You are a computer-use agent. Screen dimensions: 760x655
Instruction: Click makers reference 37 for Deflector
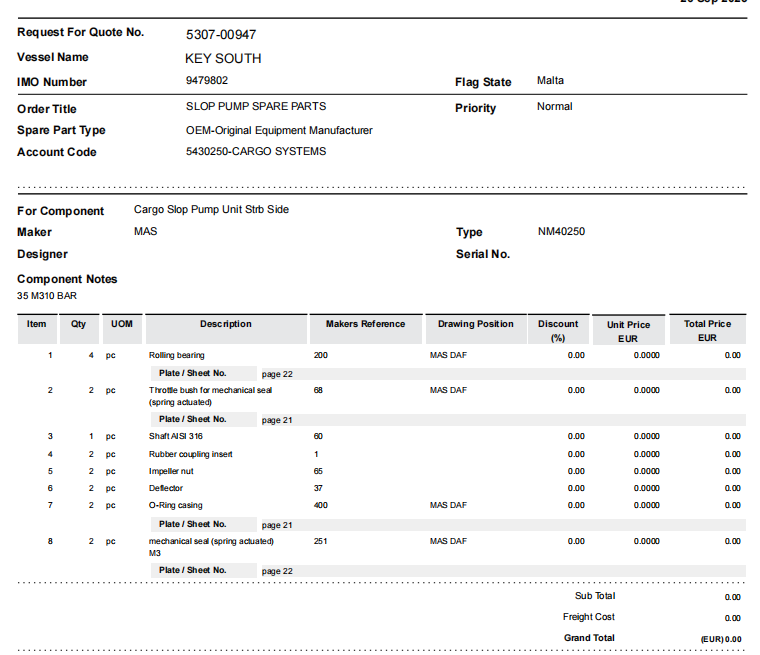pyautogui.click(x=318, y=488)
